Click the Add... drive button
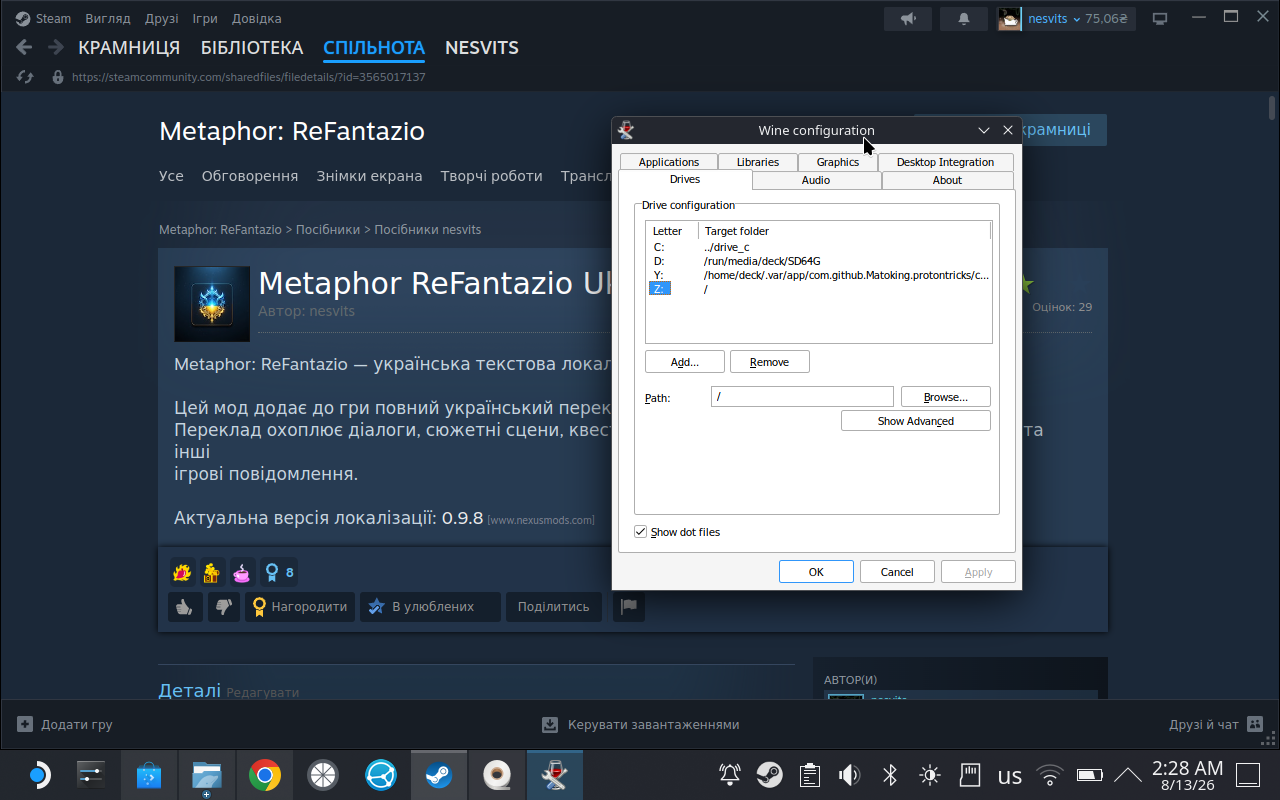This screenshot has height=800, width=1280. pyautogui.click(x=685, y=362)
